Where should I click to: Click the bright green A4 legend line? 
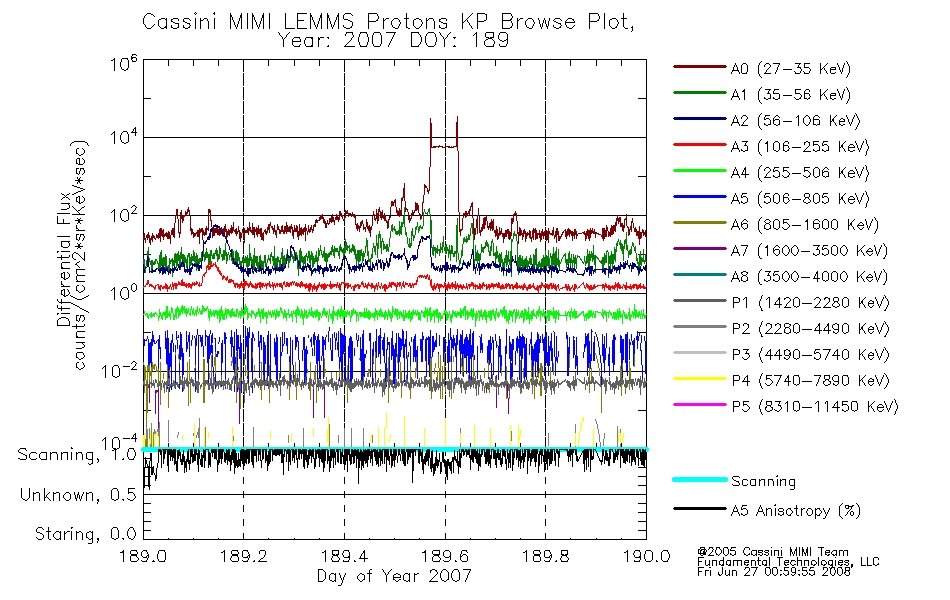click(700, 171)
